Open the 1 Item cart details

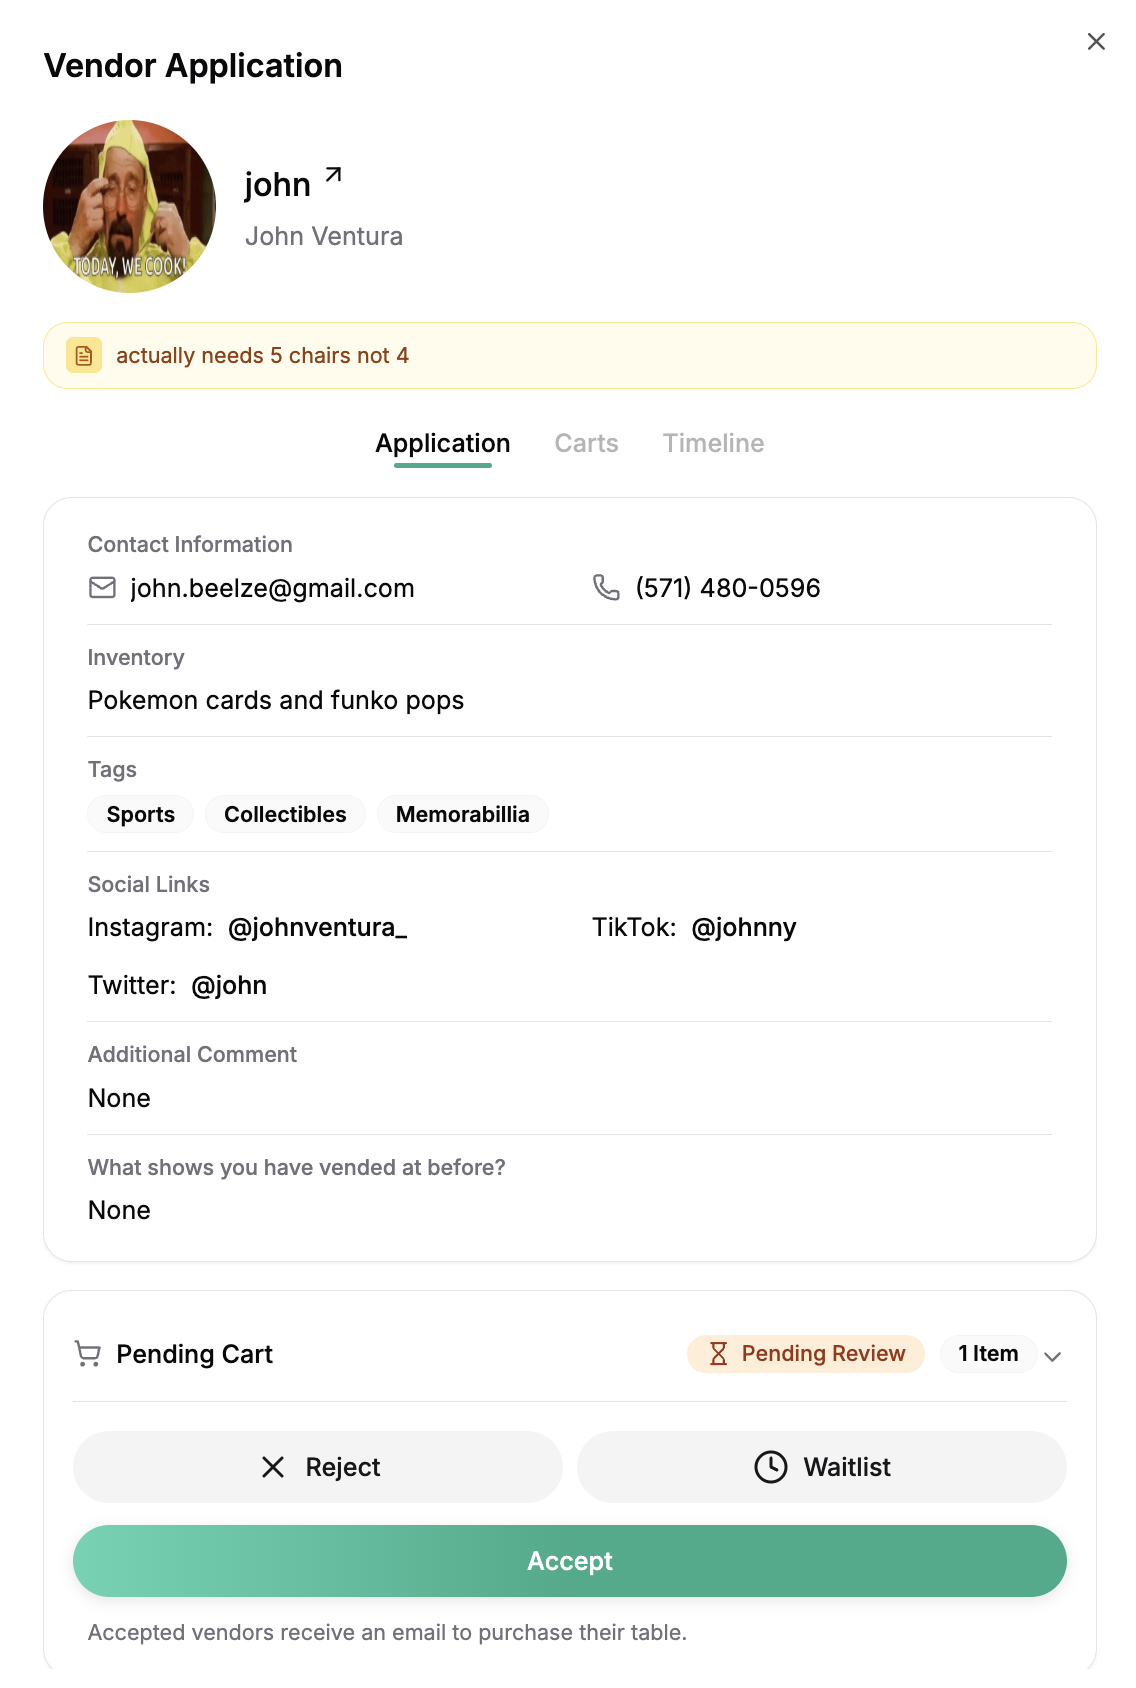point(987,1354)
